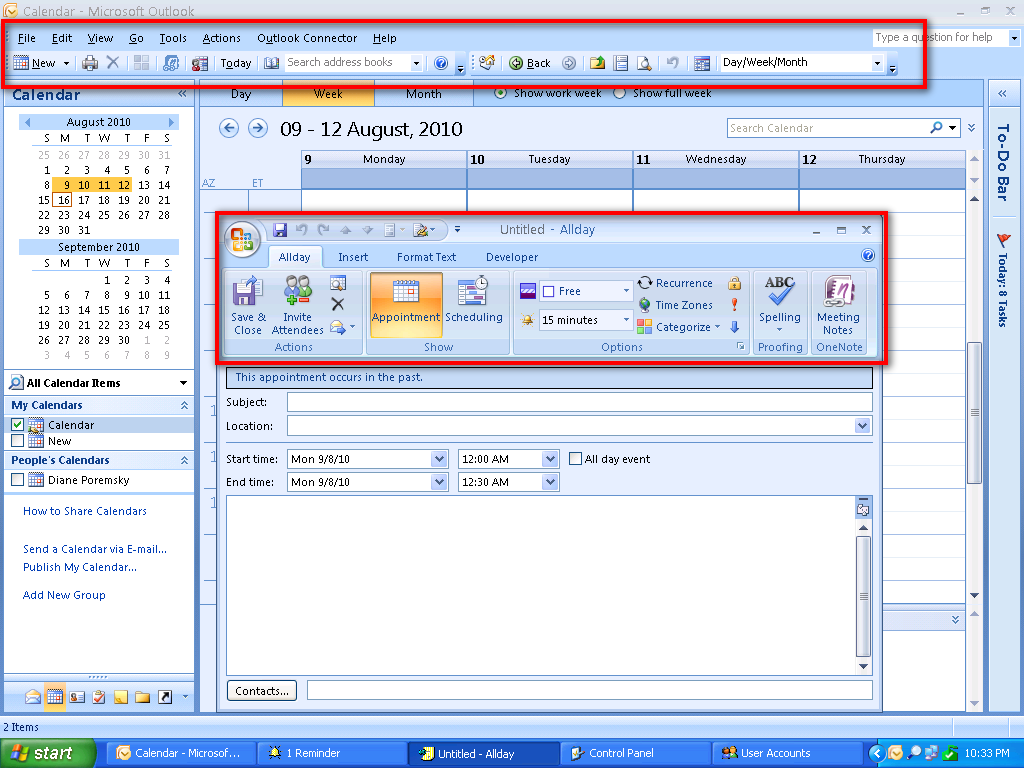The height and width of the screenshot is (768, 1024).
Task: Open the New button dropdown arrow
Action: (x=66, y=63)
